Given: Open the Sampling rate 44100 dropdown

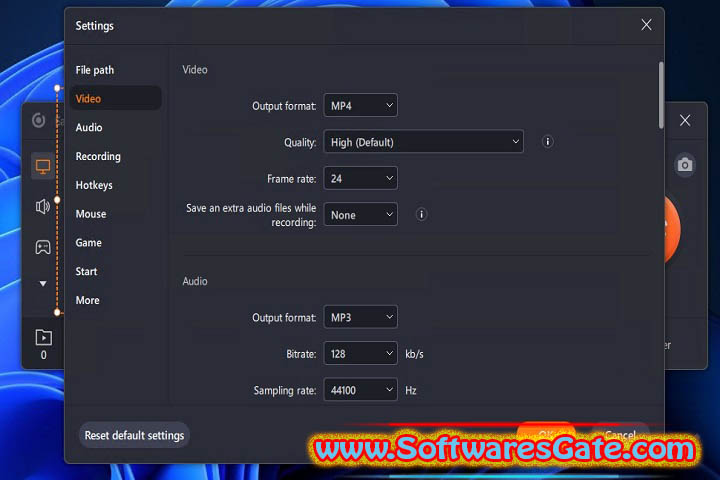Looking at the screenshot, I should (360, 390).
